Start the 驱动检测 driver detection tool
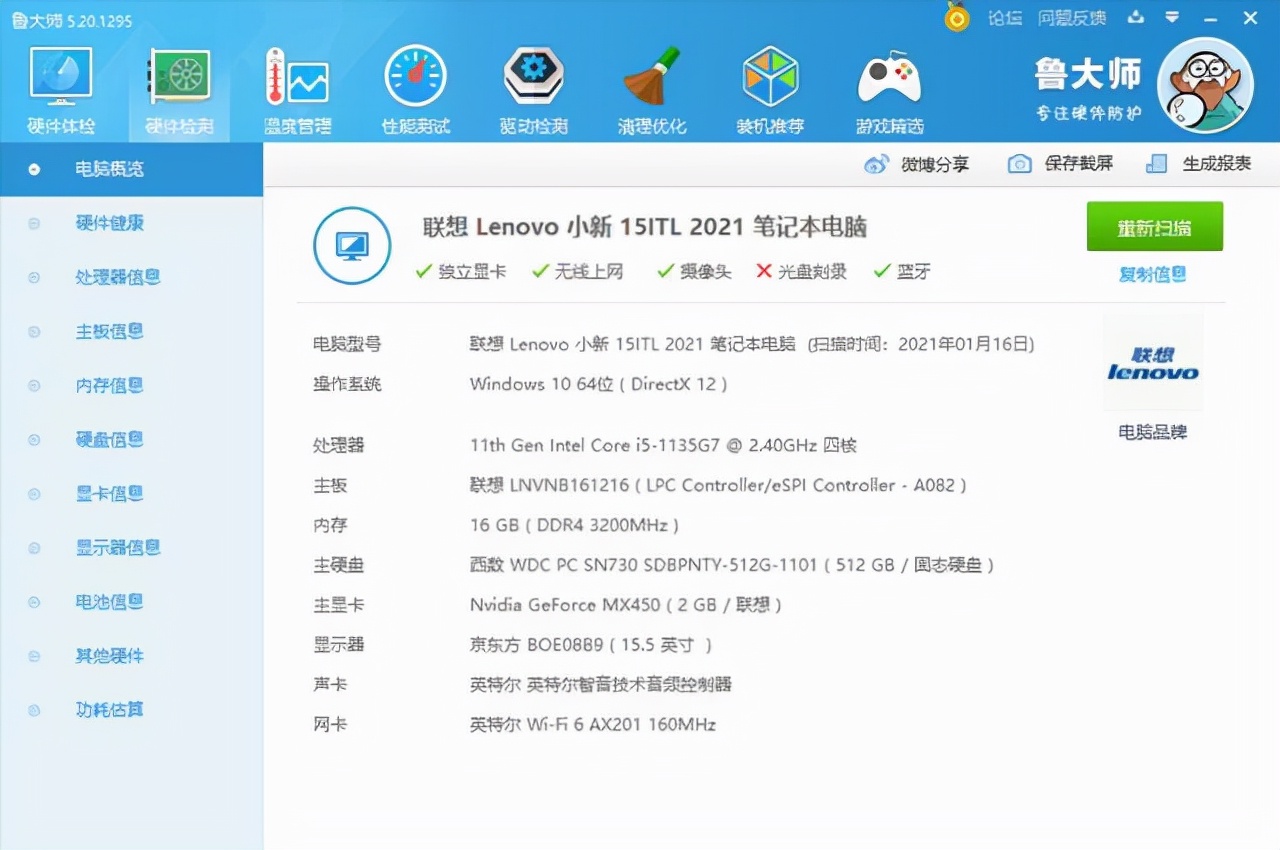 pos(533,88)
